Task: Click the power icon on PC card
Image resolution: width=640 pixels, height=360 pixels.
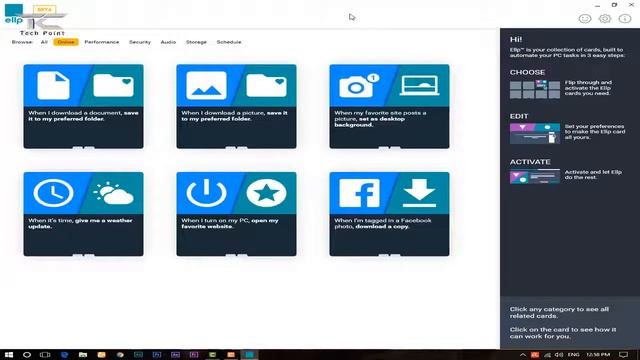Action: [x=206, y=193]
